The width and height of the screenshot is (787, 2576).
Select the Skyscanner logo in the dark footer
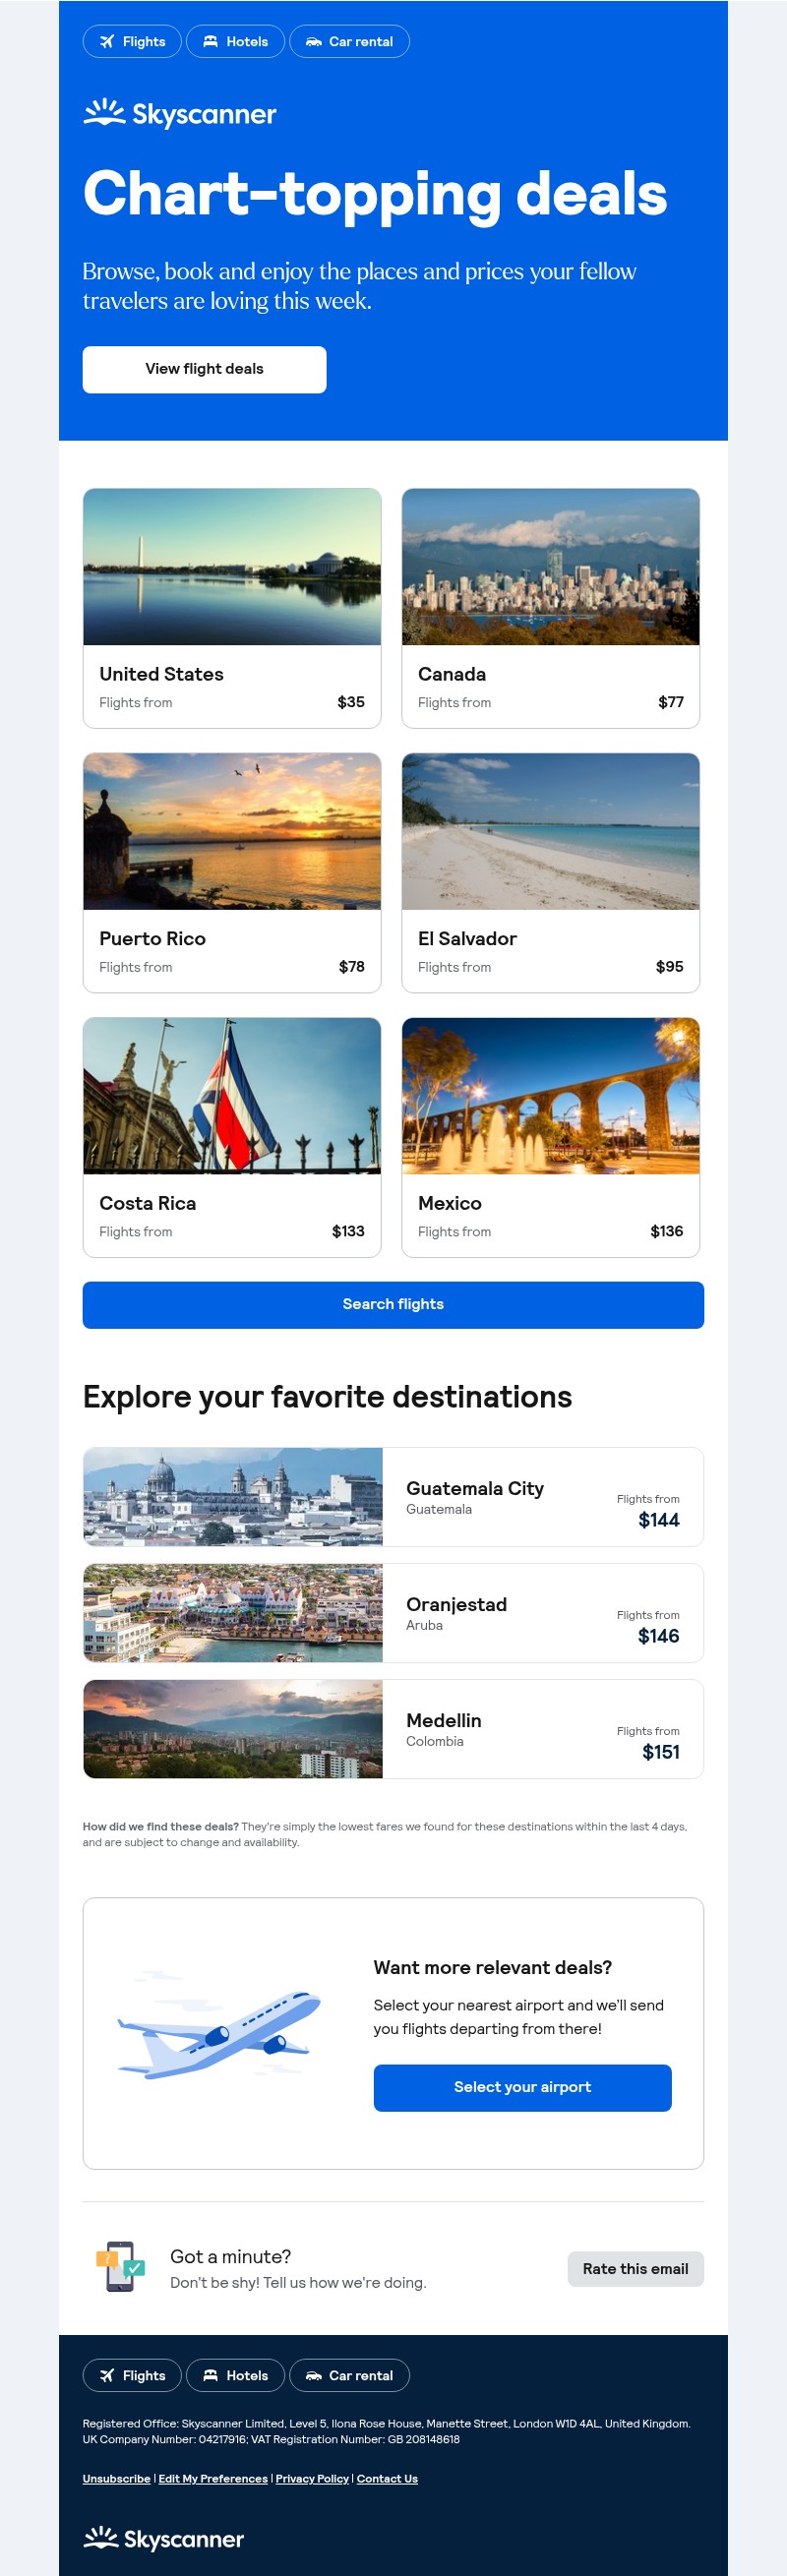162,2538
